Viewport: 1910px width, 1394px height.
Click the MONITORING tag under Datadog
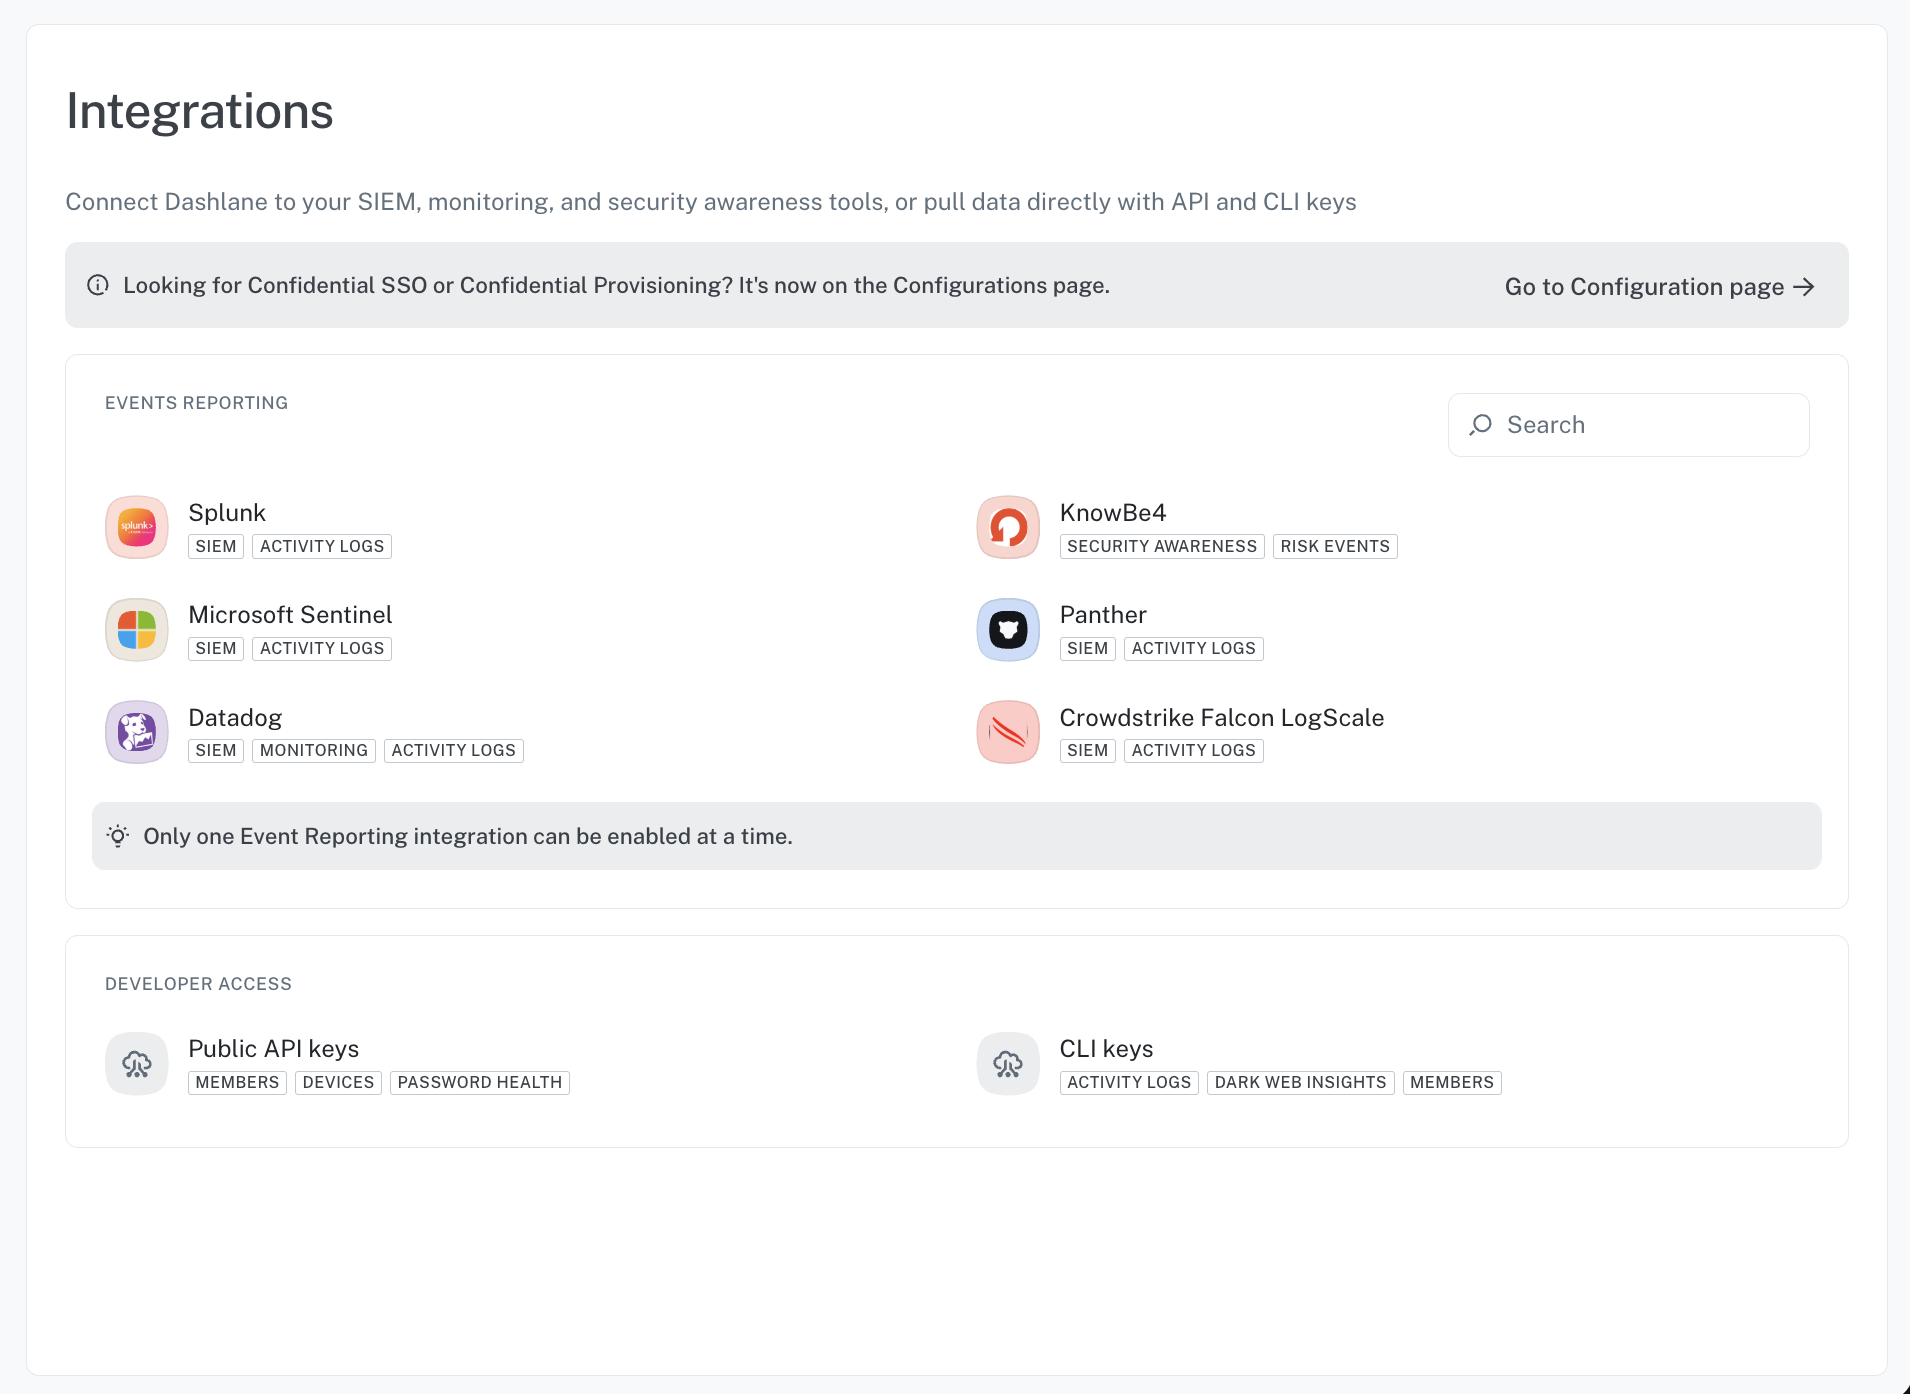pyautogui.click(x=314, y=751)
